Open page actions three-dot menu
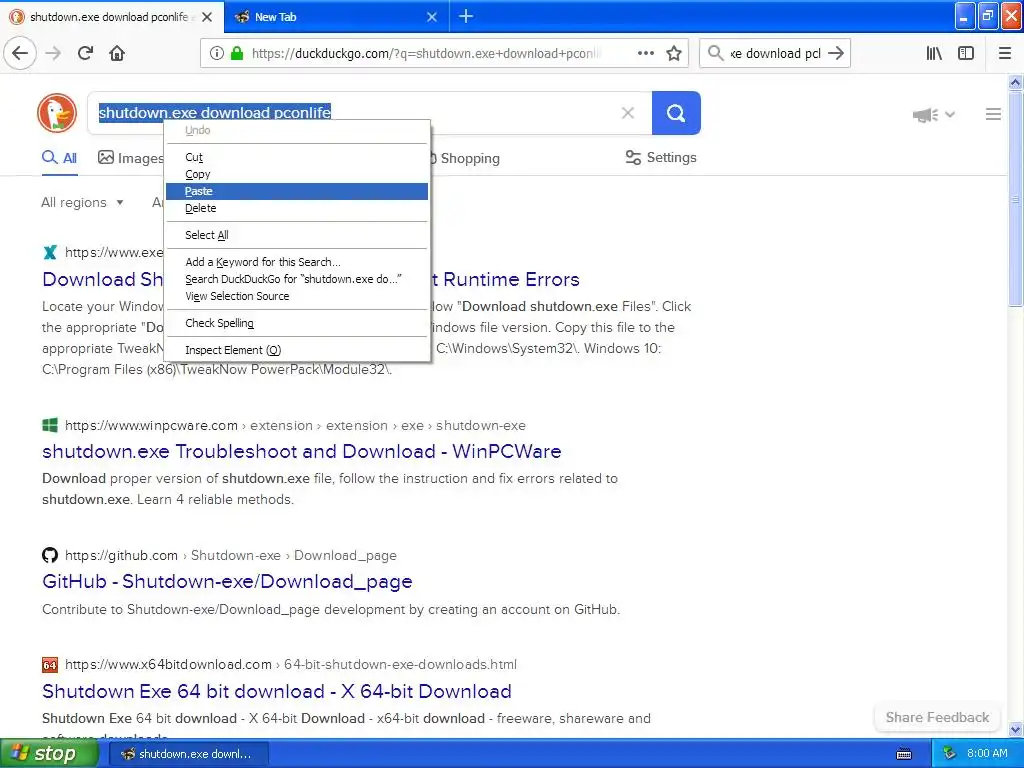The width and height of the screenshot is (1024, 768). [x=645, y=53]
